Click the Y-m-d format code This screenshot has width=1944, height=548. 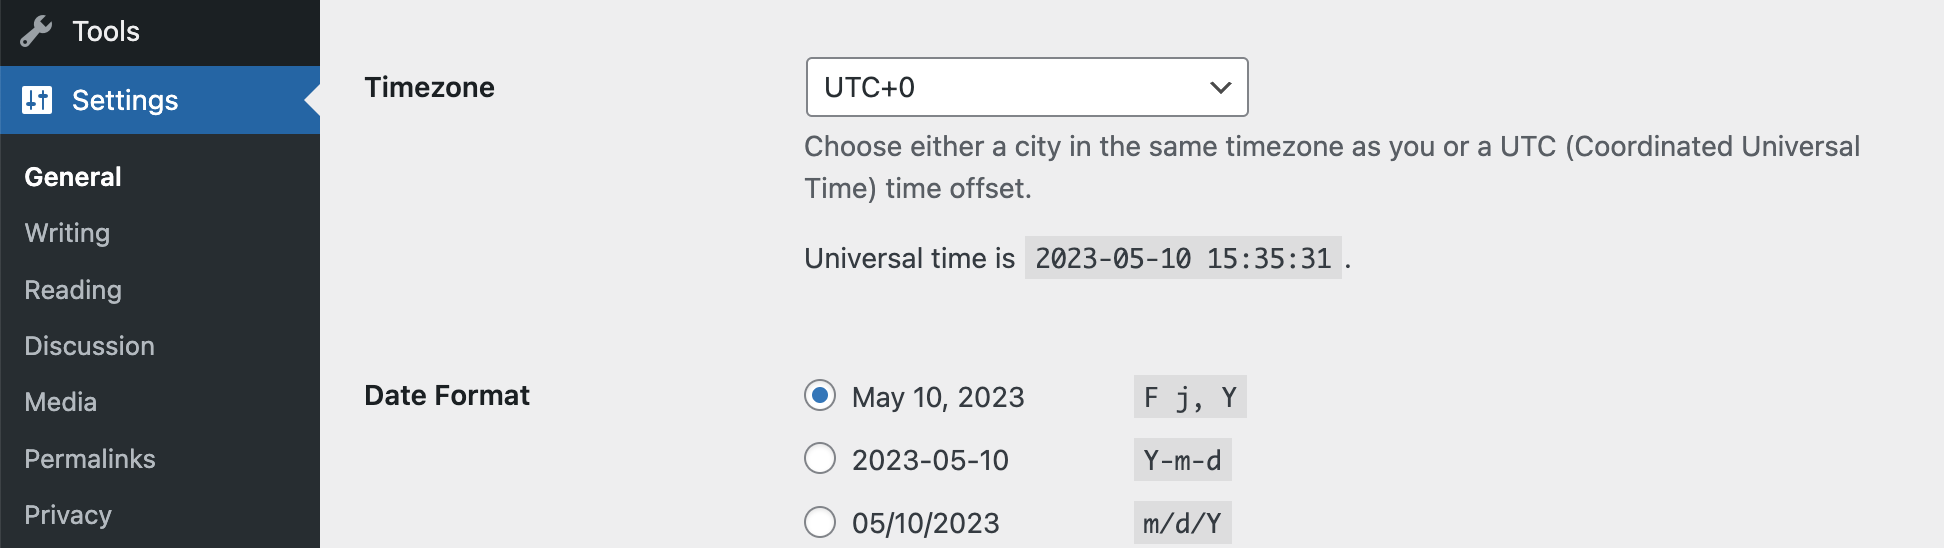(x=1182, y=460)
